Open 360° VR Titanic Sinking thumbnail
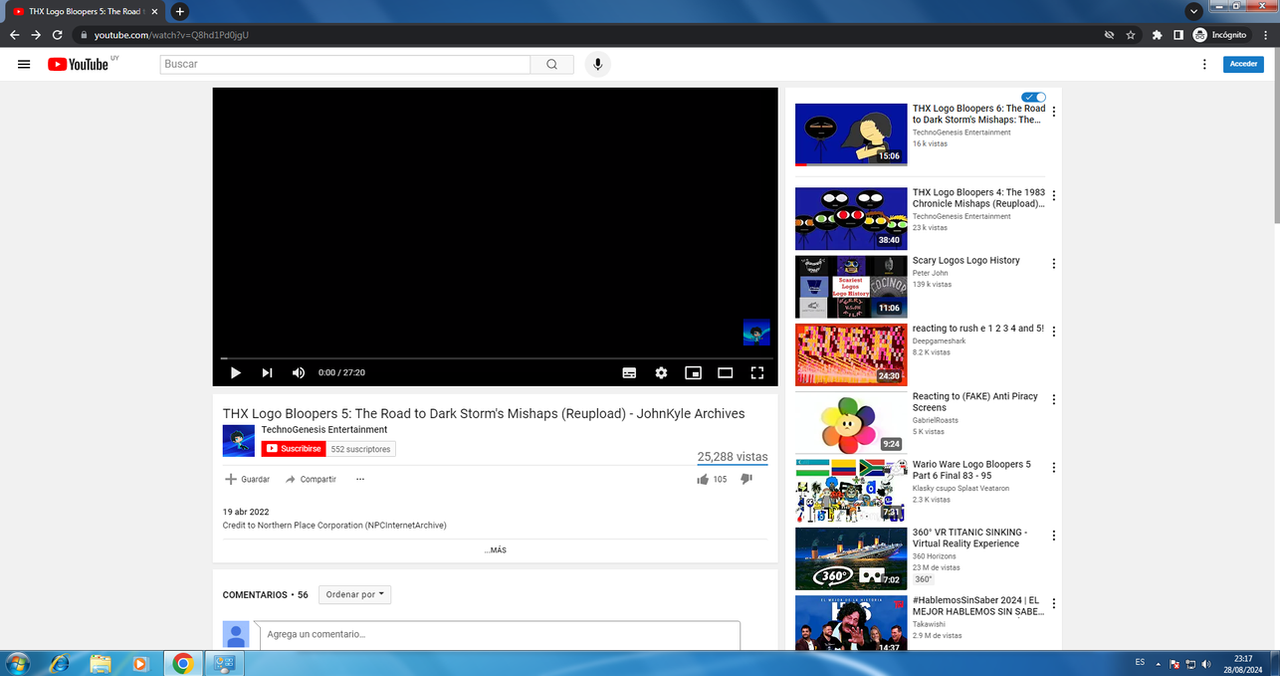The height and width of the screenshot is (676, 1280). coord(851,558)
